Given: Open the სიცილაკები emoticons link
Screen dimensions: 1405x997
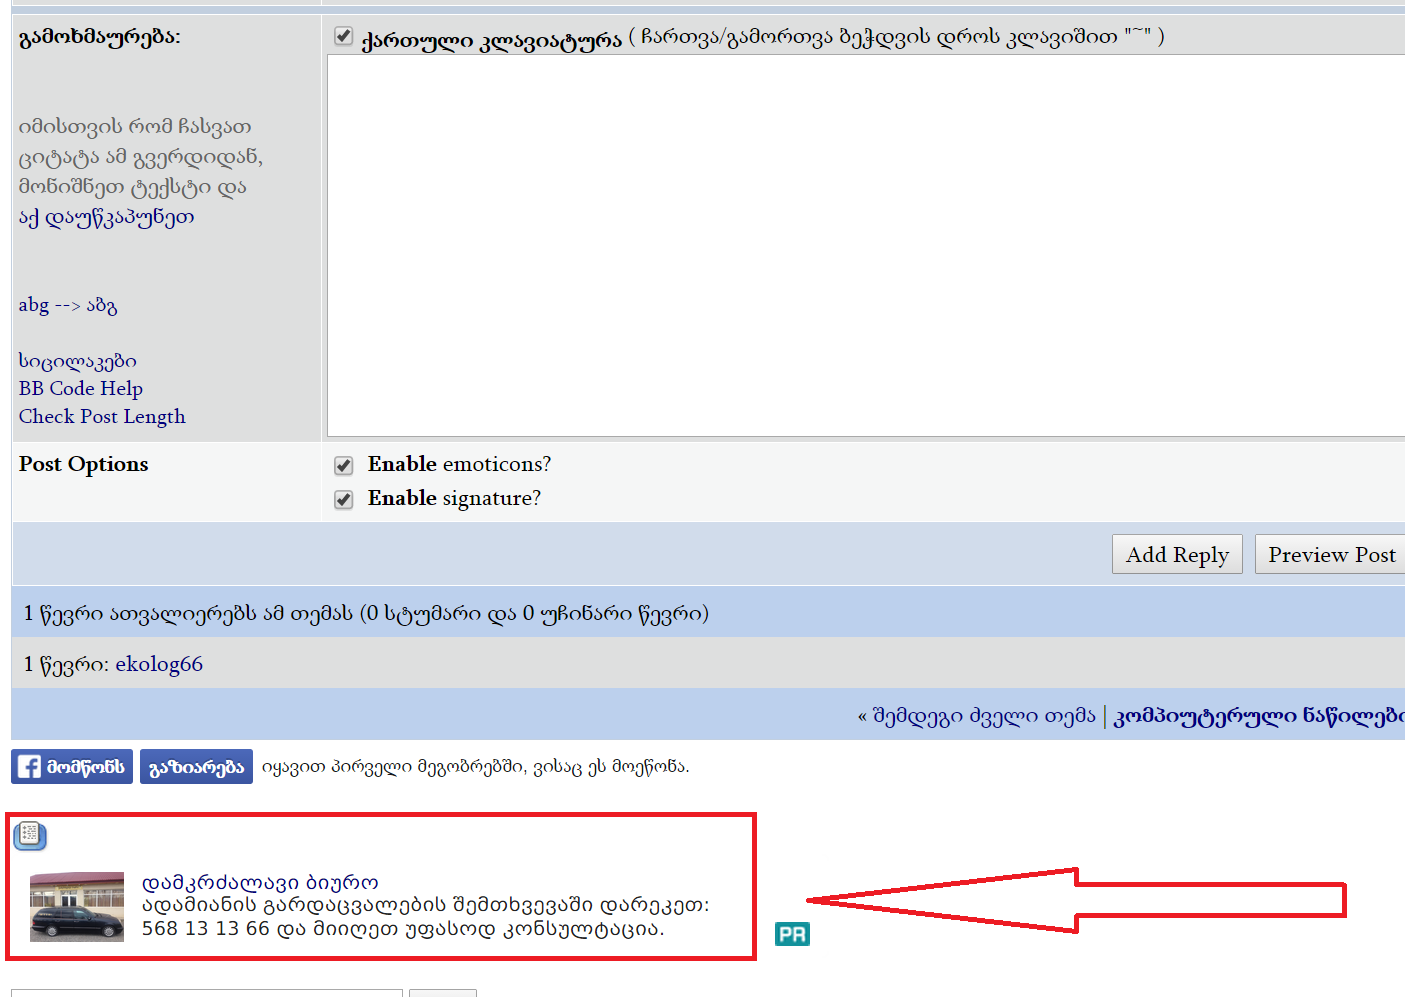Looking at the screenshot, I should 77,361.
